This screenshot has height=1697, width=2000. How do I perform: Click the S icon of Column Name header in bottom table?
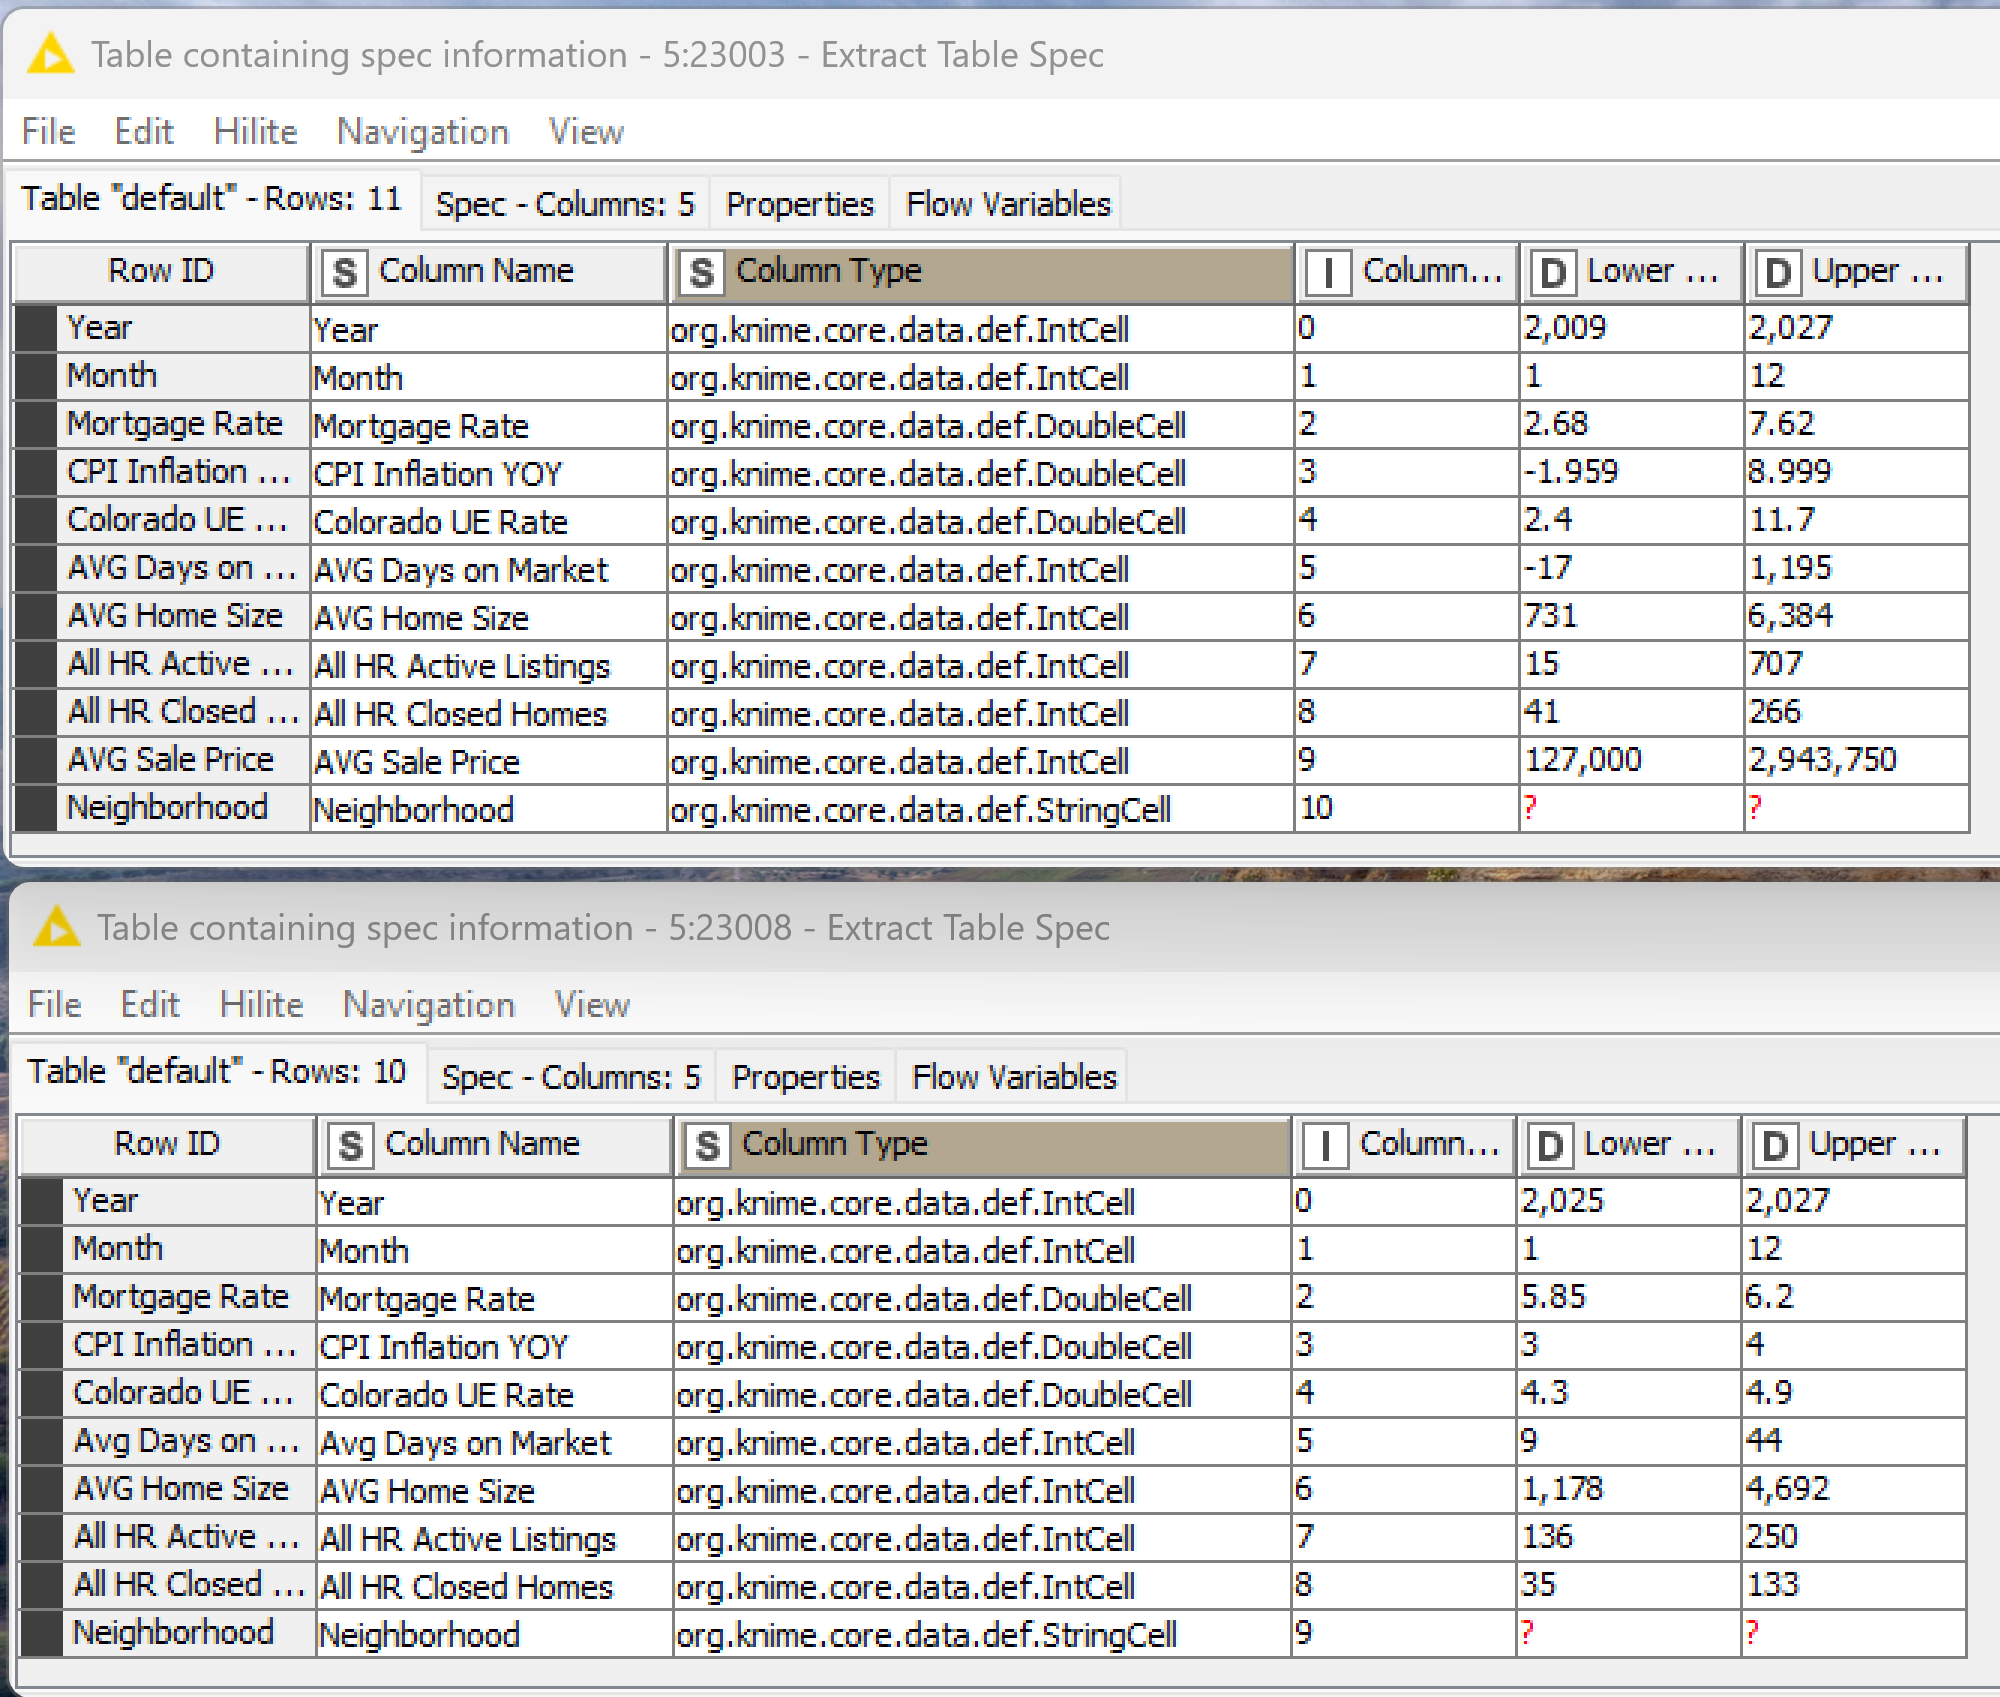point(350,1146)
